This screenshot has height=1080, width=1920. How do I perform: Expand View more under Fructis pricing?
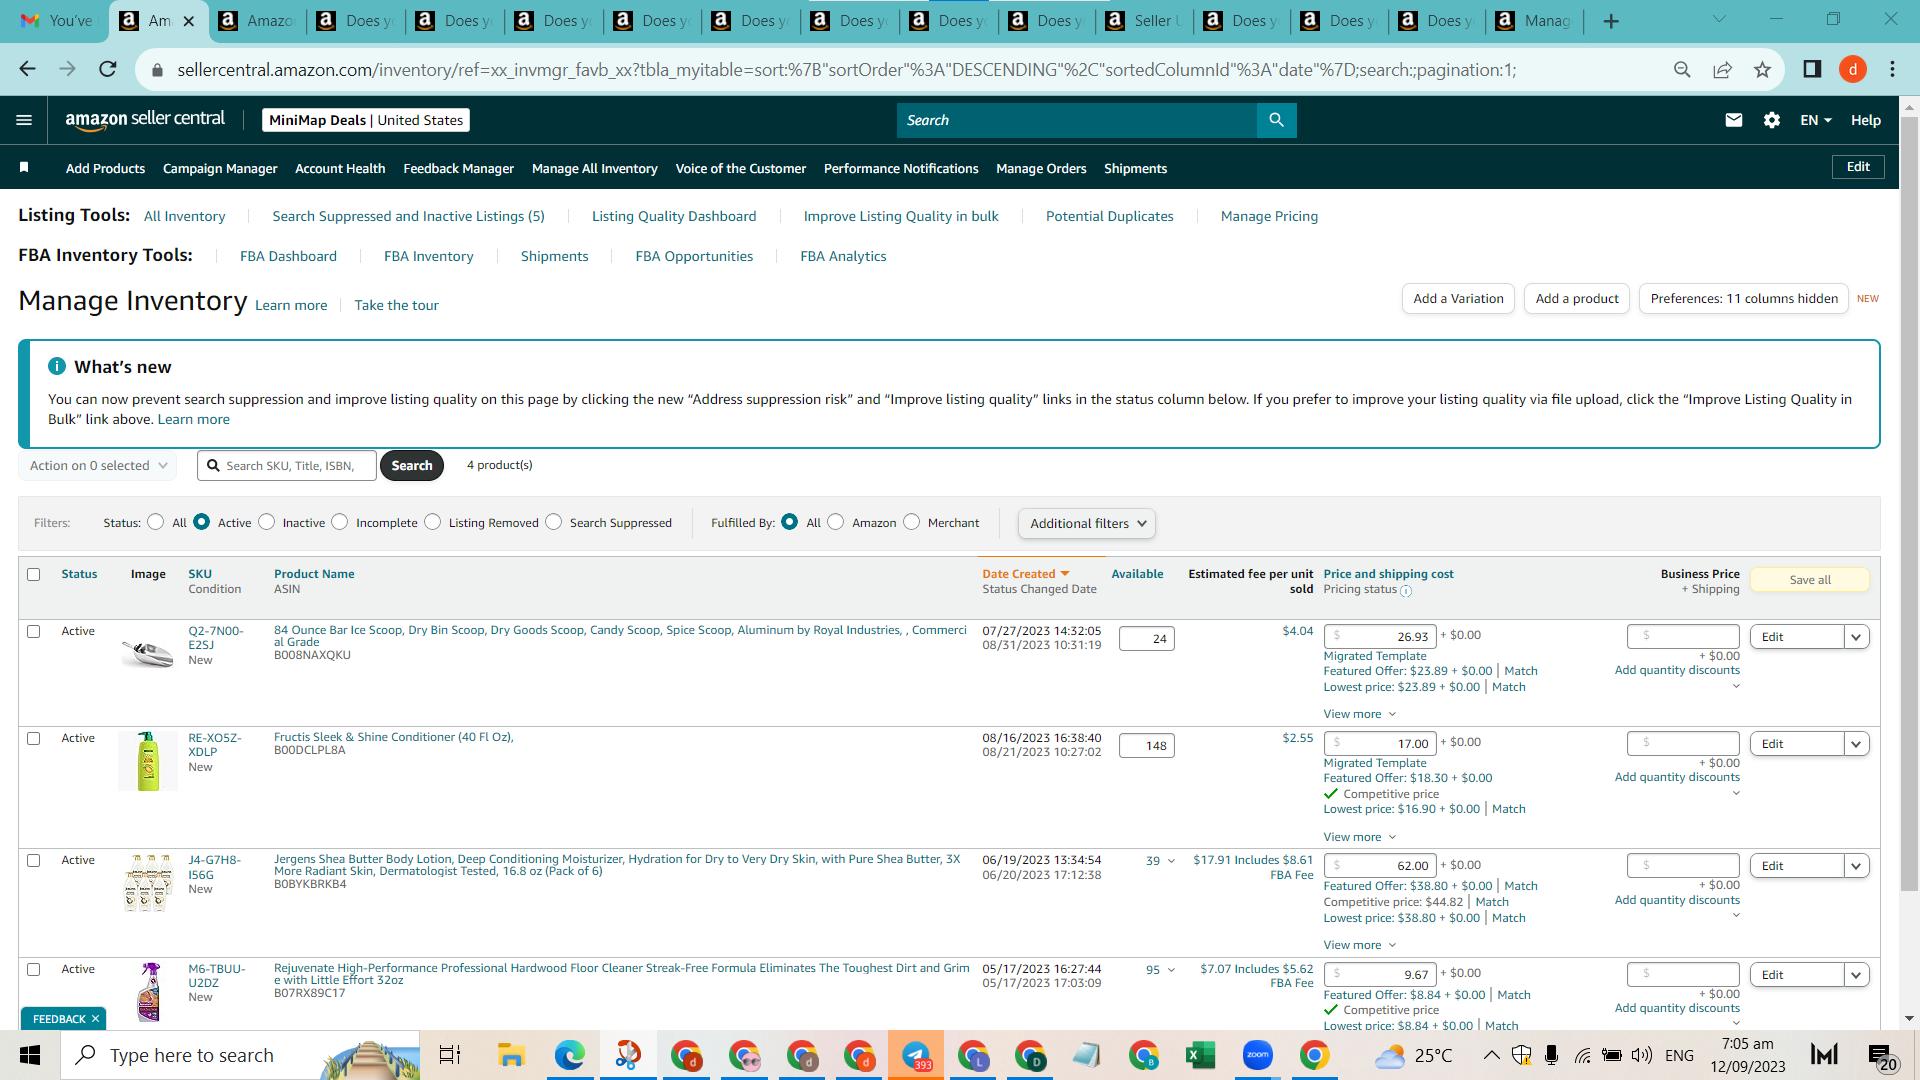click(1359, 837)
